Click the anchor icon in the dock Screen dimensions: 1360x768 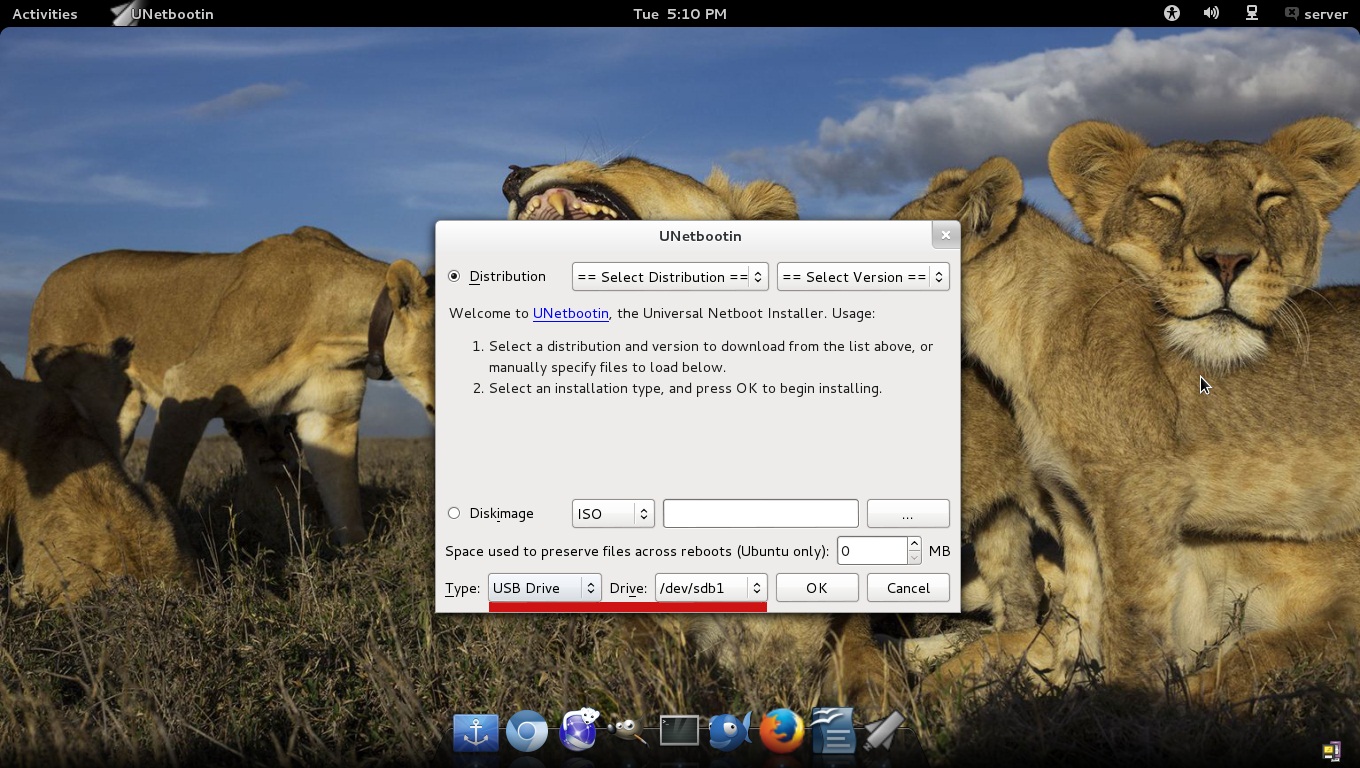pos(476,731)
